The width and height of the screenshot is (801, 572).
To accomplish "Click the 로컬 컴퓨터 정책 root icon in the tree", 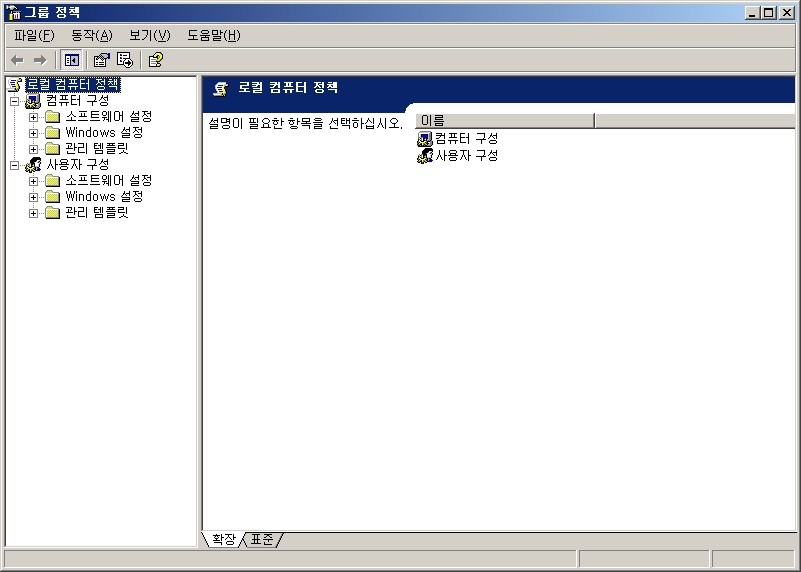I will pos(15,85).
